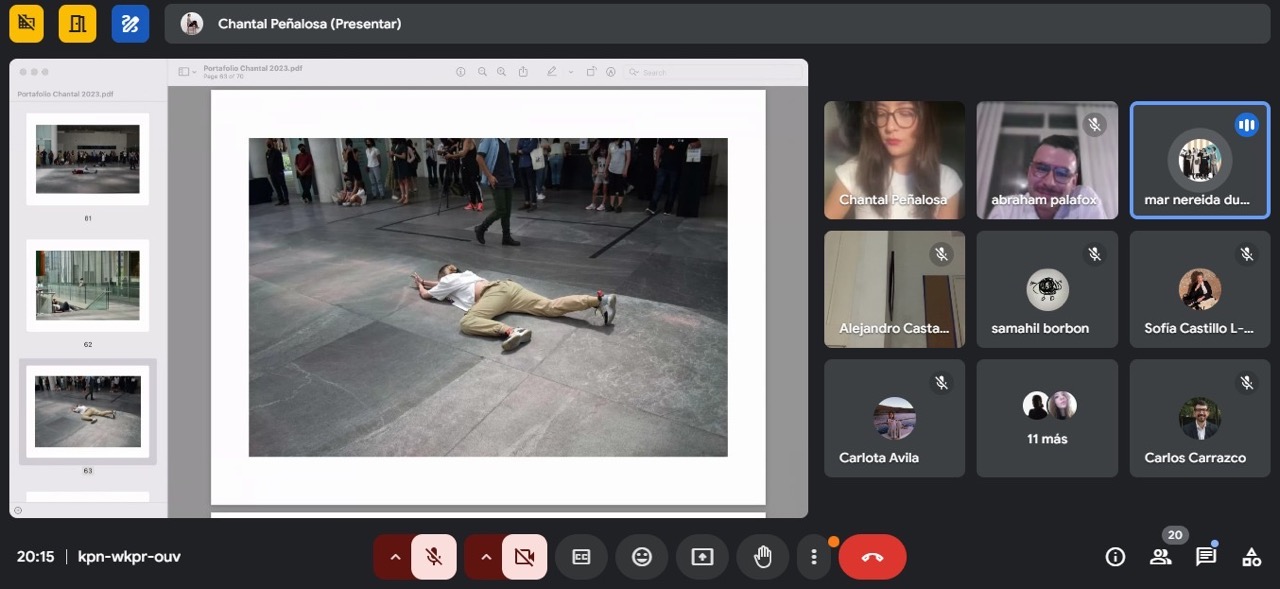The width and height of the screenshot is (1280, 589).
Task: Unmute the microphone
Action: (x=434, y=557)
